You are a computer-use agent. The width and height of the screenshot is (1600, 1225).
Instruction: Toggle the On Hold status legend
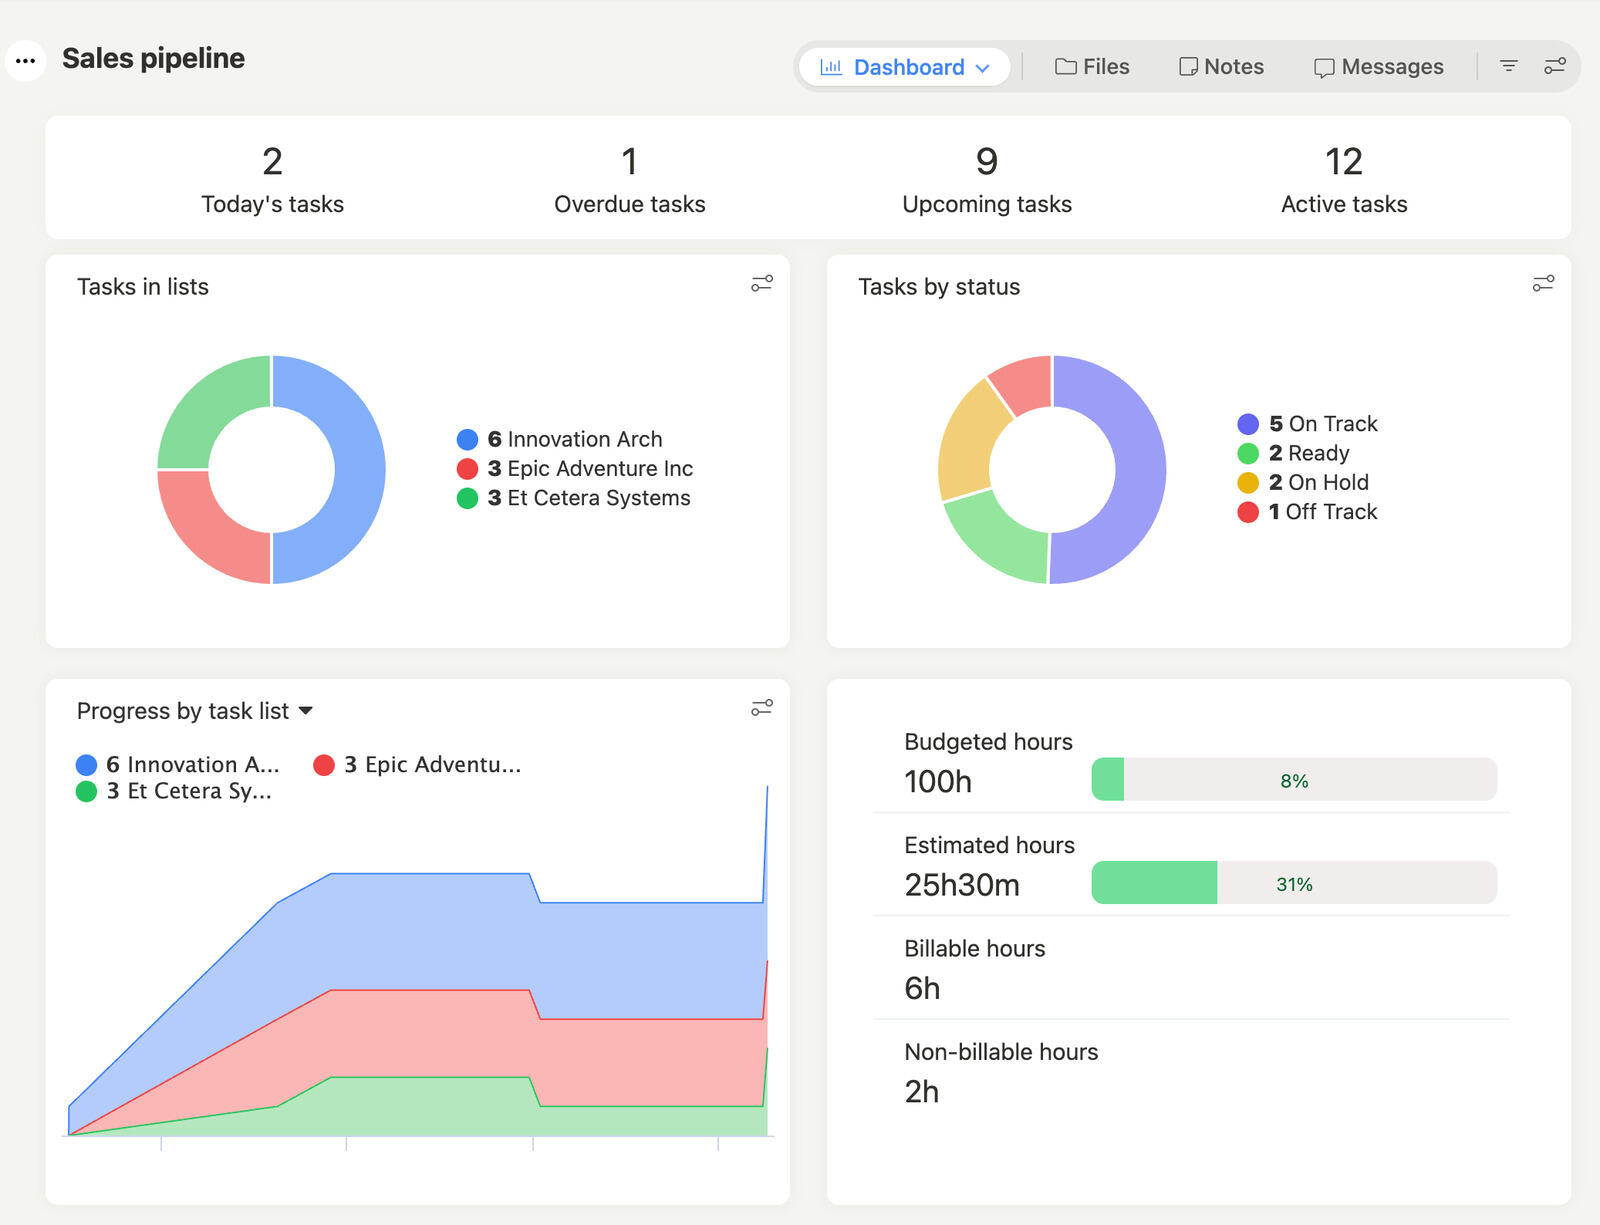(1303, 482)
